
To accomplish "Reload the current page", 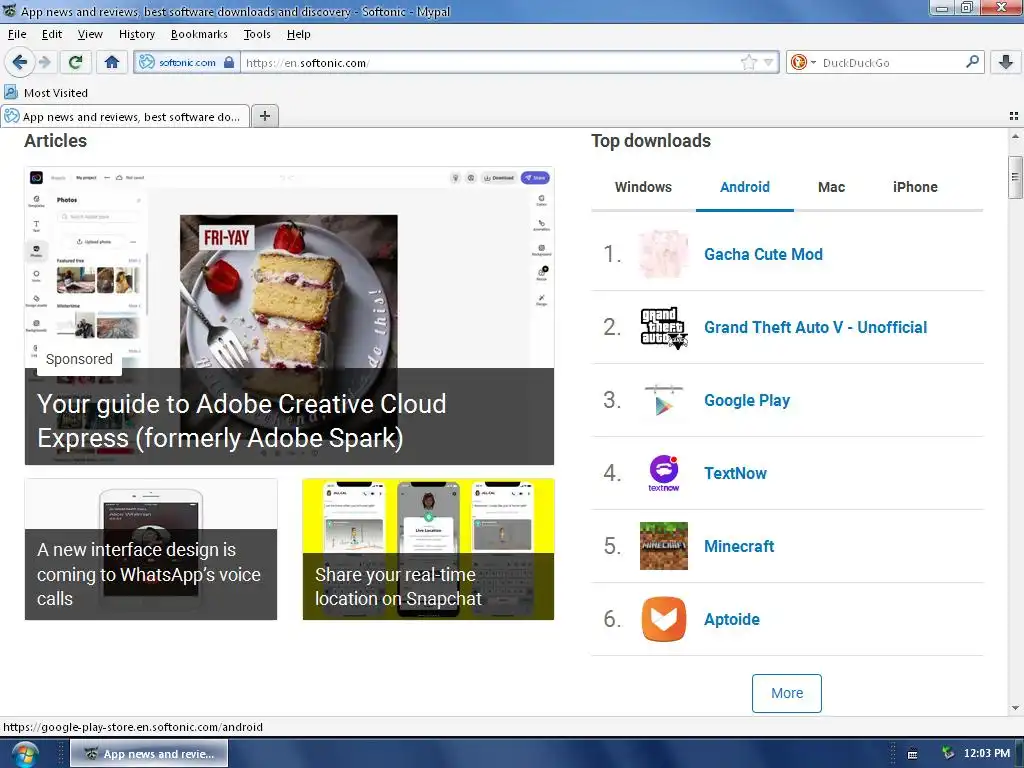I will pyautogui.click(x=75, y=62).
